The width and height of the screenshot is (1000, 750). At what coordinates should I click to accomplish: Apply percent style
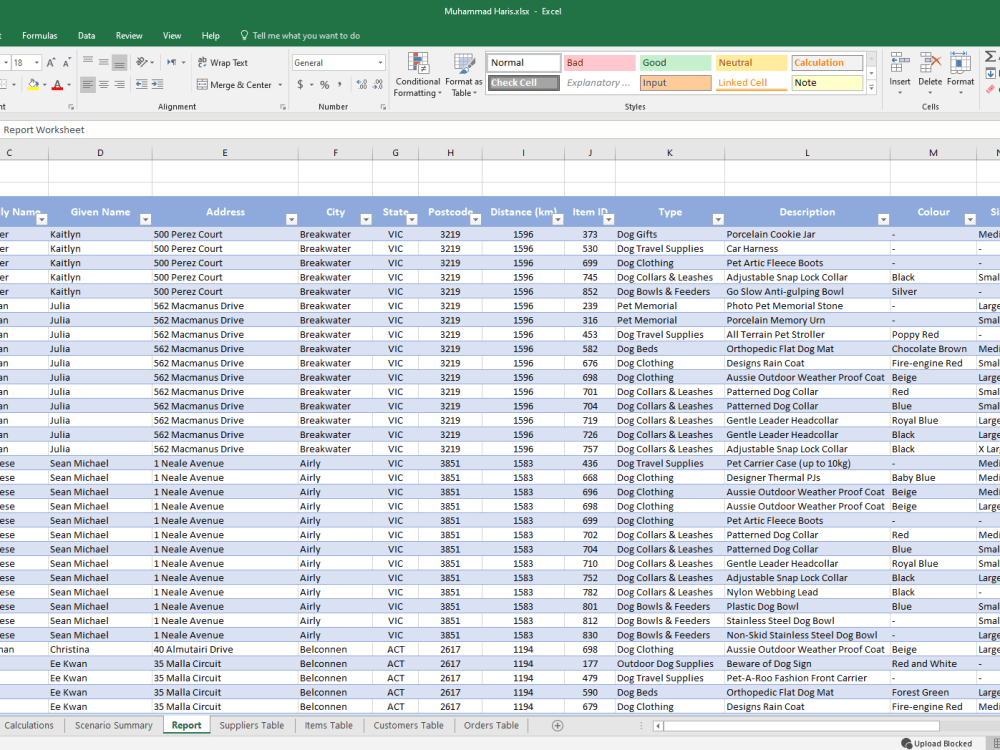[x=325, y=84]
